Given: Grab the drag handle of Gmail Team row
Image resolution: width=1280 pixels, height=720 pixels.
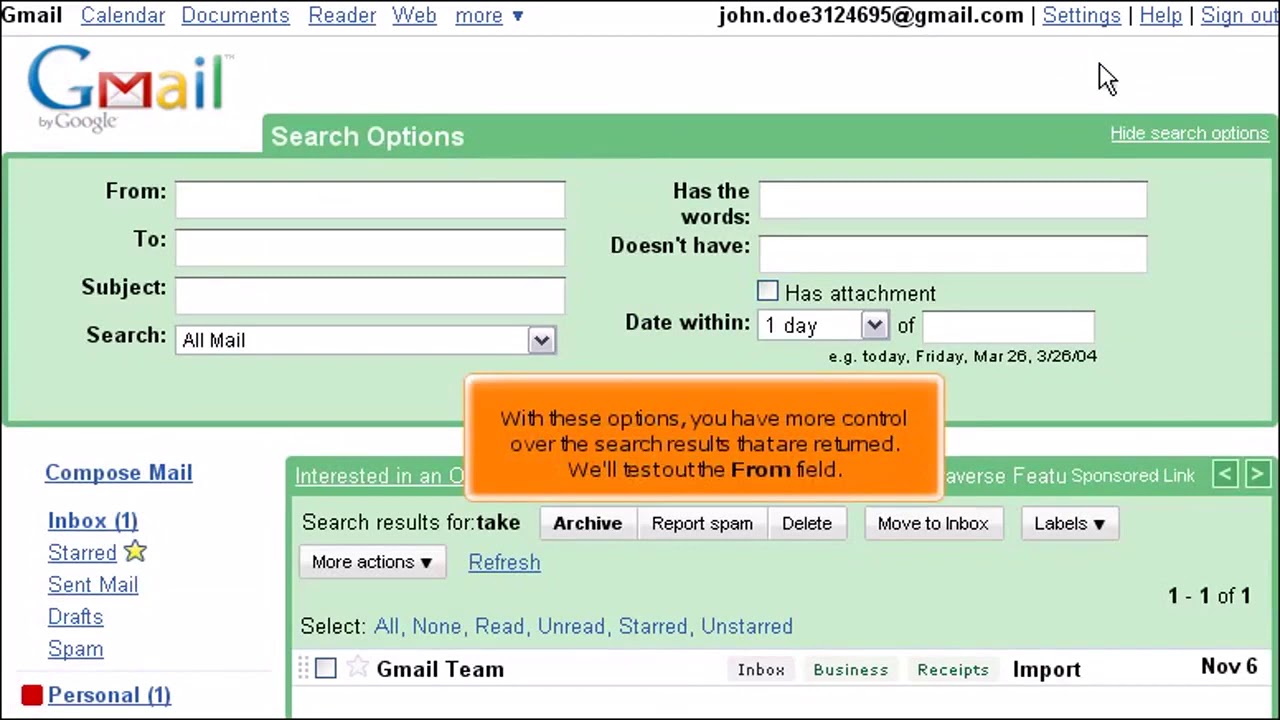Looking at the screenshot, I should click(303, 668).
